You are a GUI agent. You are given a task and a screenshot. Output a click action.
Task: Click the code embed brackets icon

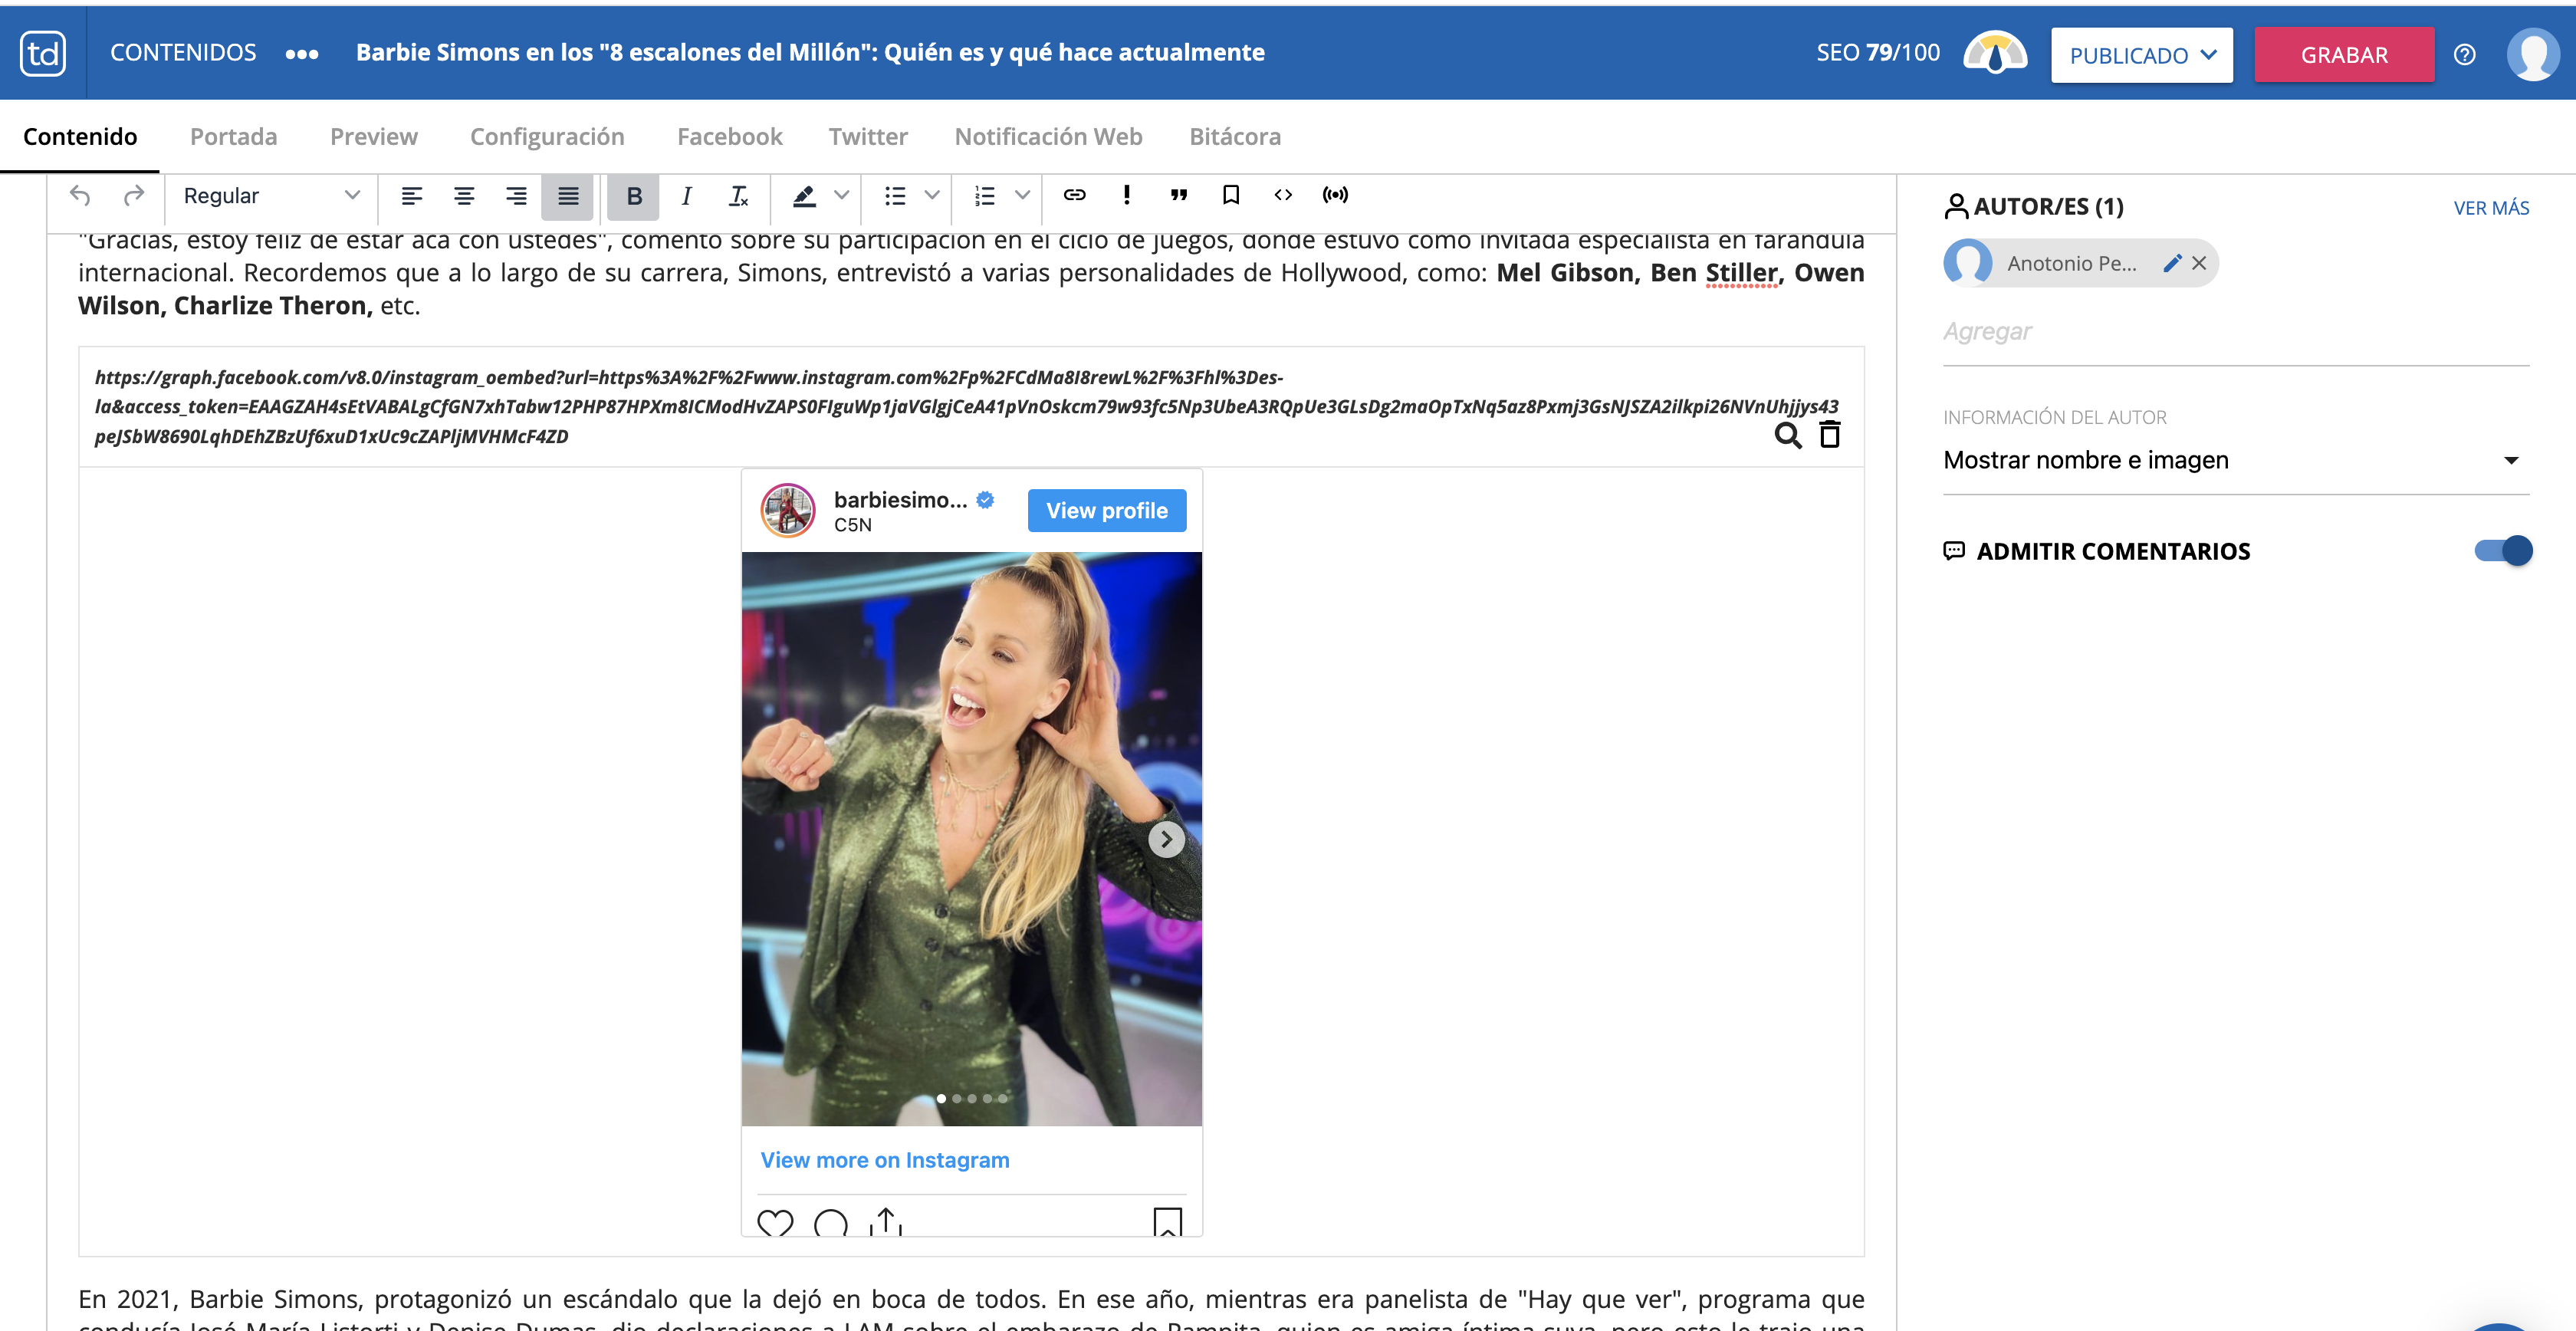(x=1283, y=195)
